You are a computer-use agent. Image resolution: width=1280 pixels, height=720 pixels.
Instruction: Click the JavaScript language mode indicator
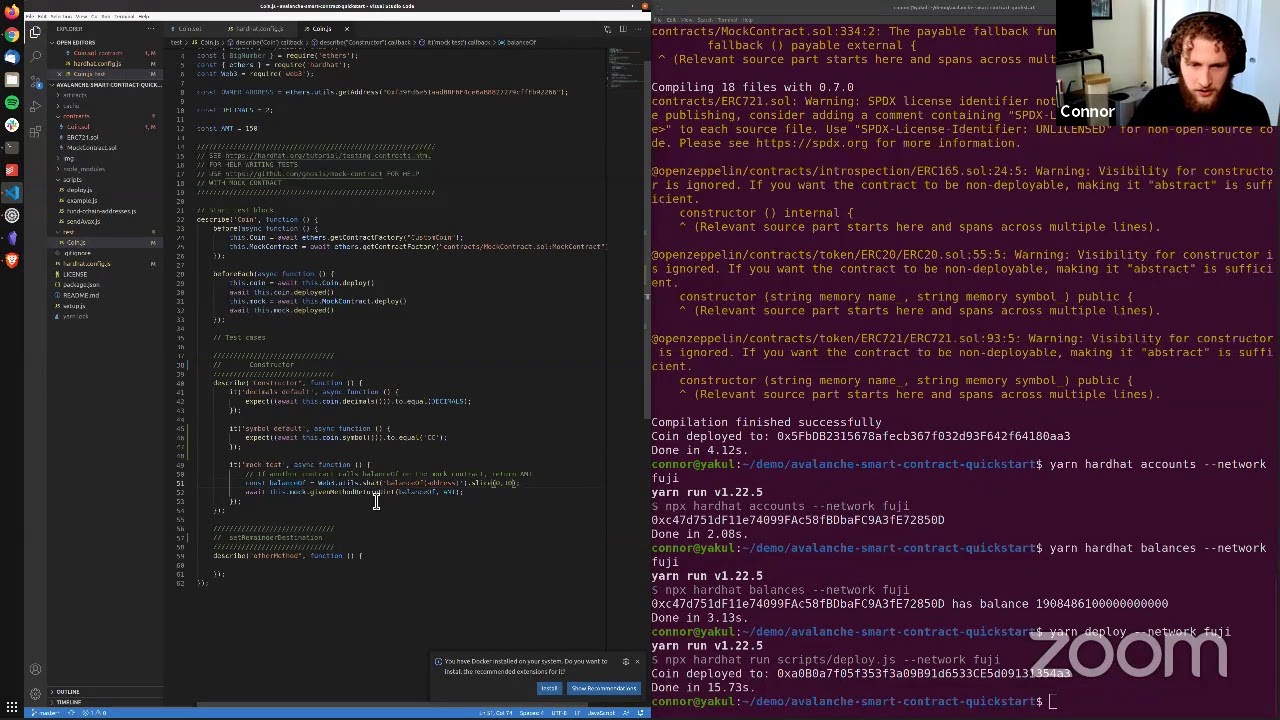click(601, 713)
